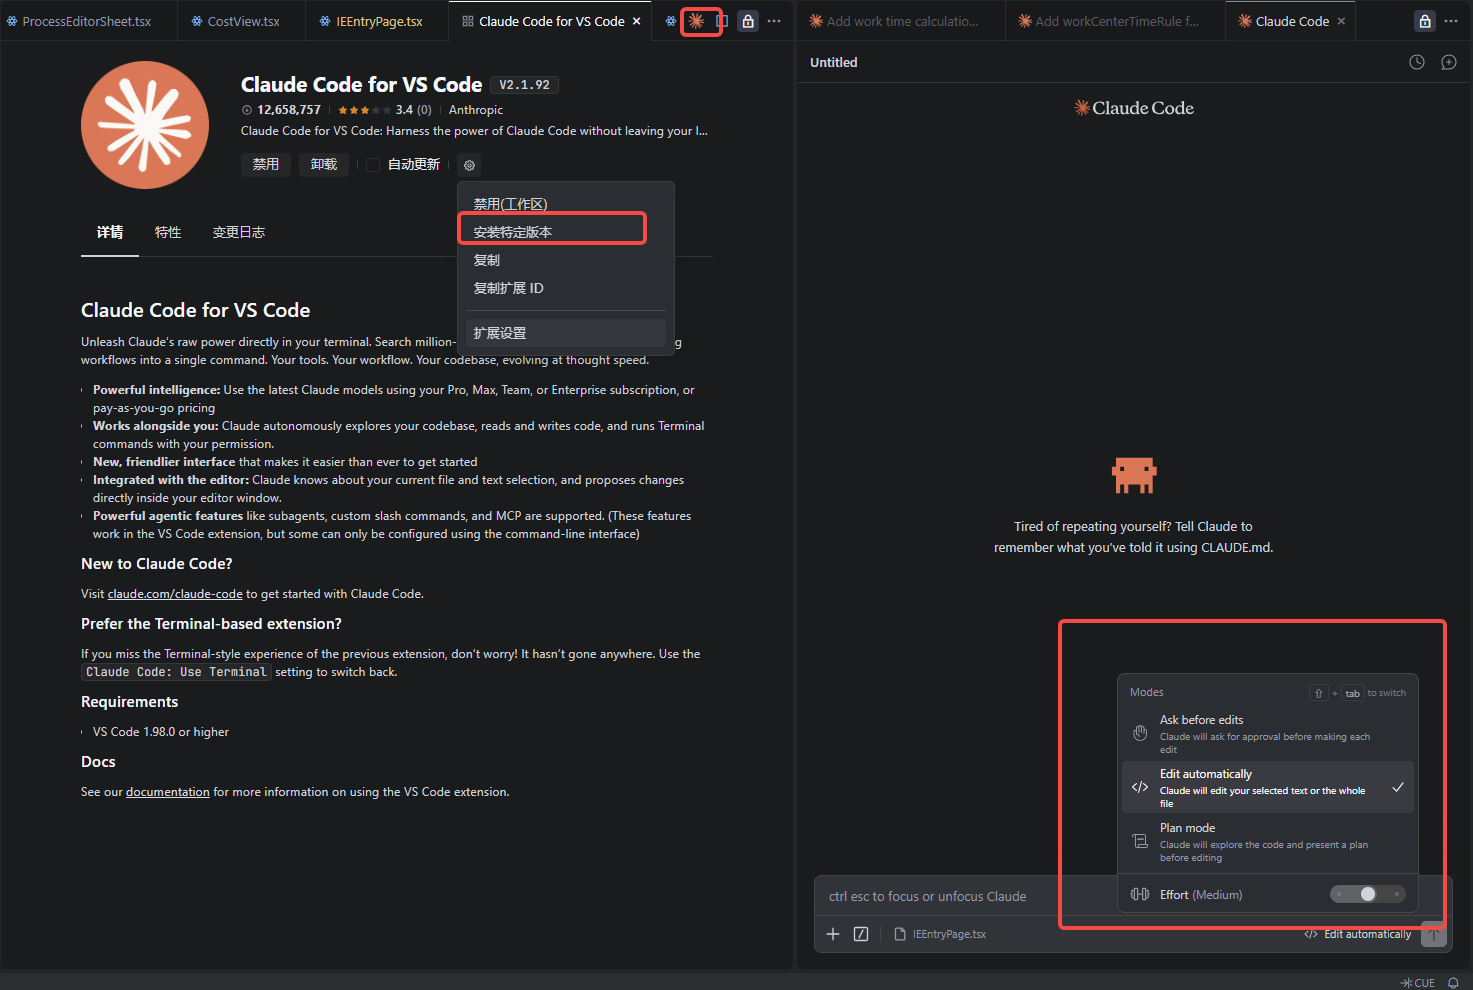Click the Untitled chat title

[x=834, y=62]
